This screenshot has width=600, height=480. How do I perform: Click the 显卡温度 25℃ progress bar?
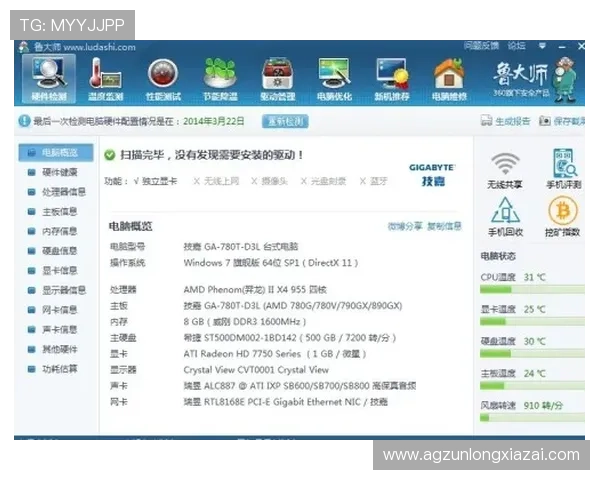(532, 322)
